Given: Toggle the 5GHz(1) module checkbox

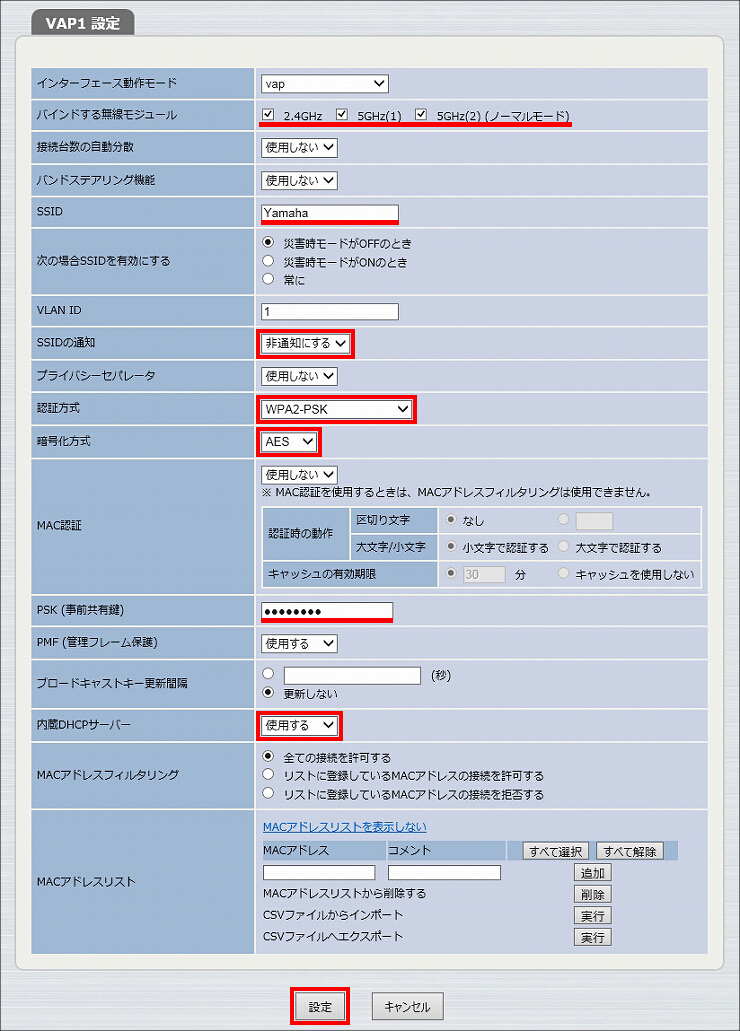Looking at the screenshot, I should coord(341,114).
